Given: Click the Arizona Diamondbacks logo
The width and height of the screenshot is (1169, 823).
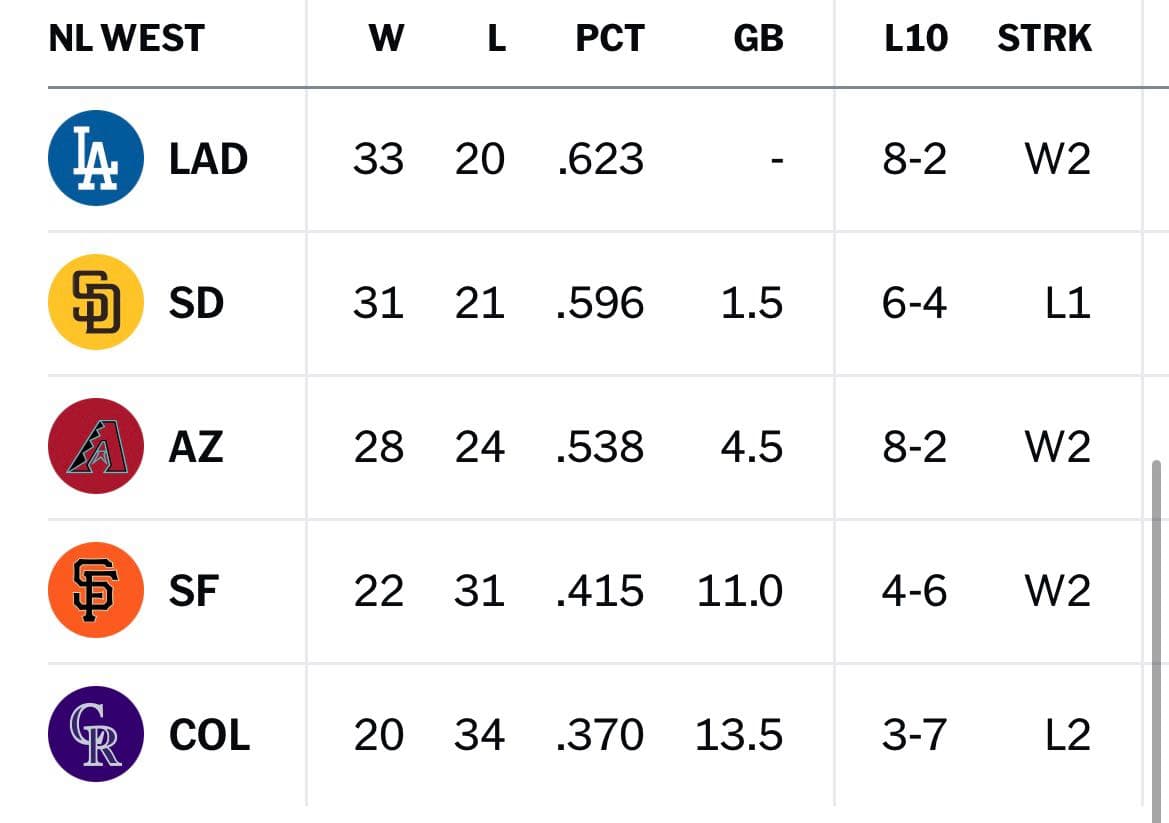Looking at the screenshot, I should point(95,446).
